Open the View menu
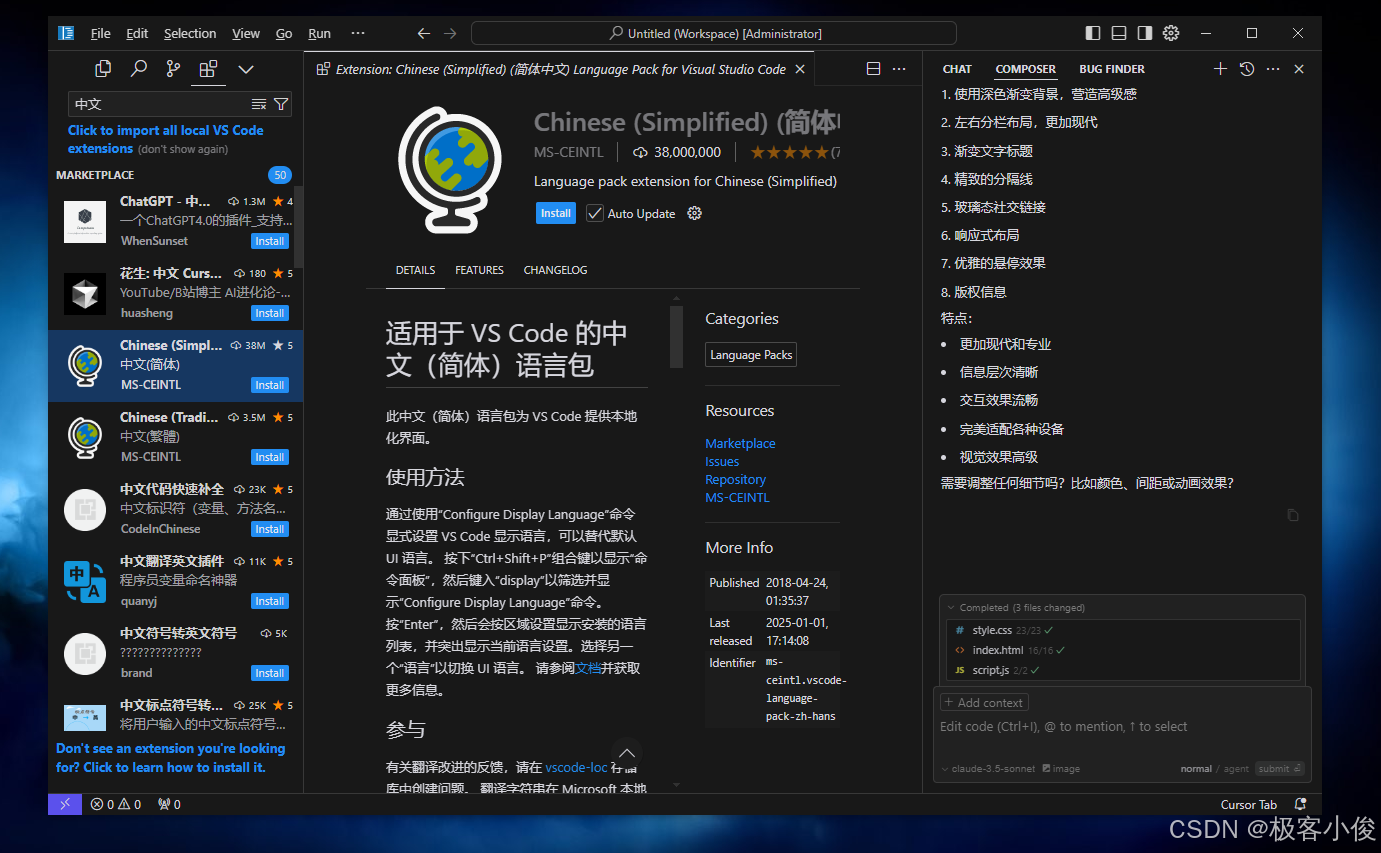 (246, 33)
